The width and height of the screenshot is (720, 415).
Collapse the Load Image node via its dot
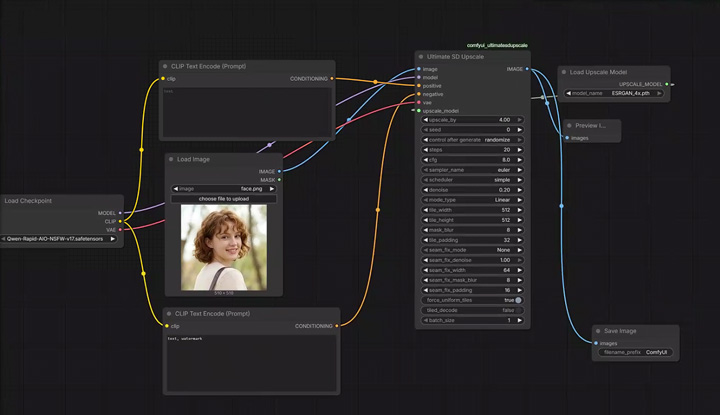(x=171, y=159)
